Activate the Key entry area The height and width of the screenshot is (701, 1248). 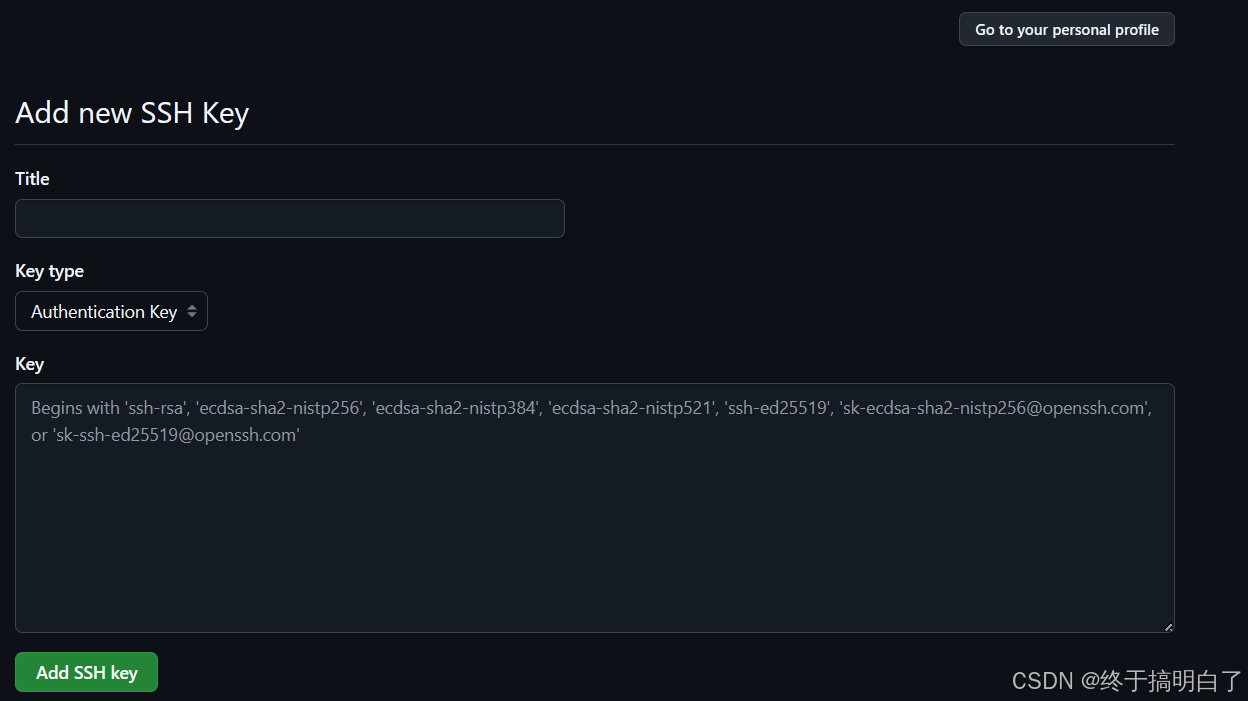(x=594, y=507)
